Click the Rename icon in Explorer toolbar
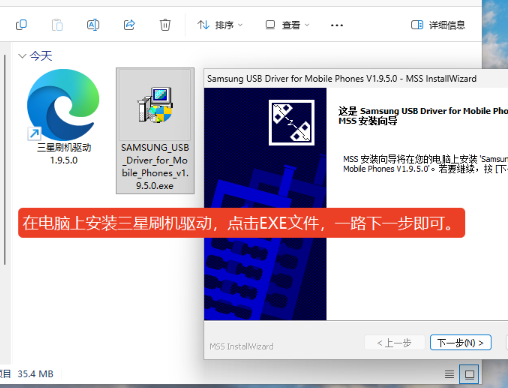508x388 pixels. click(x=93, y=25)
